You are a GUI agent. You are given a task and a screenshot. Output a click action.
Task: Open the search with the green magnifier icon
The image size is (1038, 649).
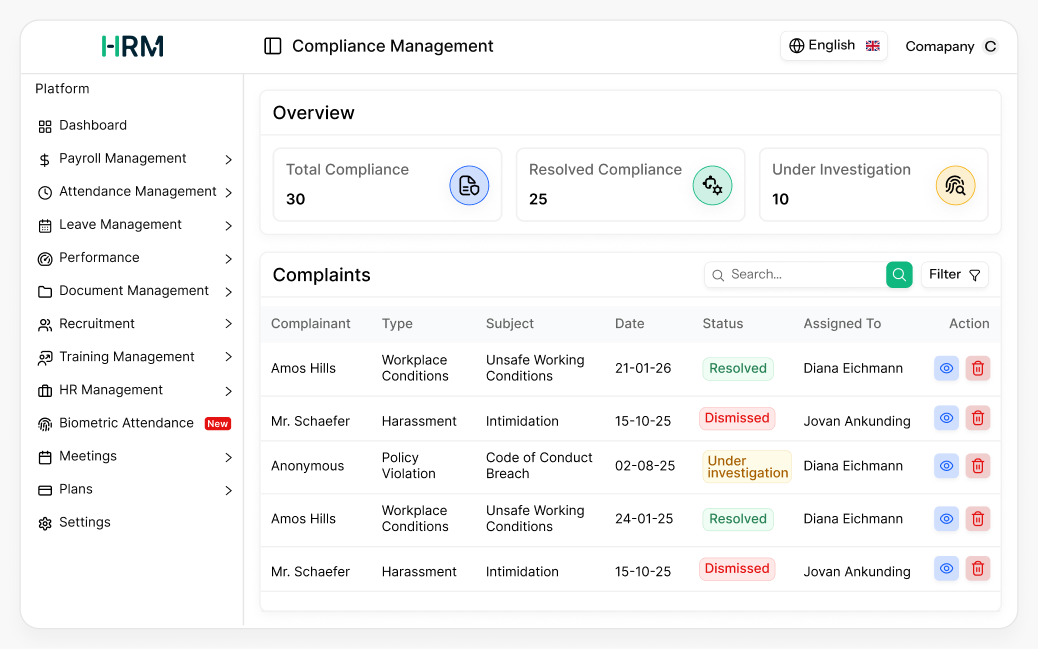pyautogui.click(x=898, y=274)
